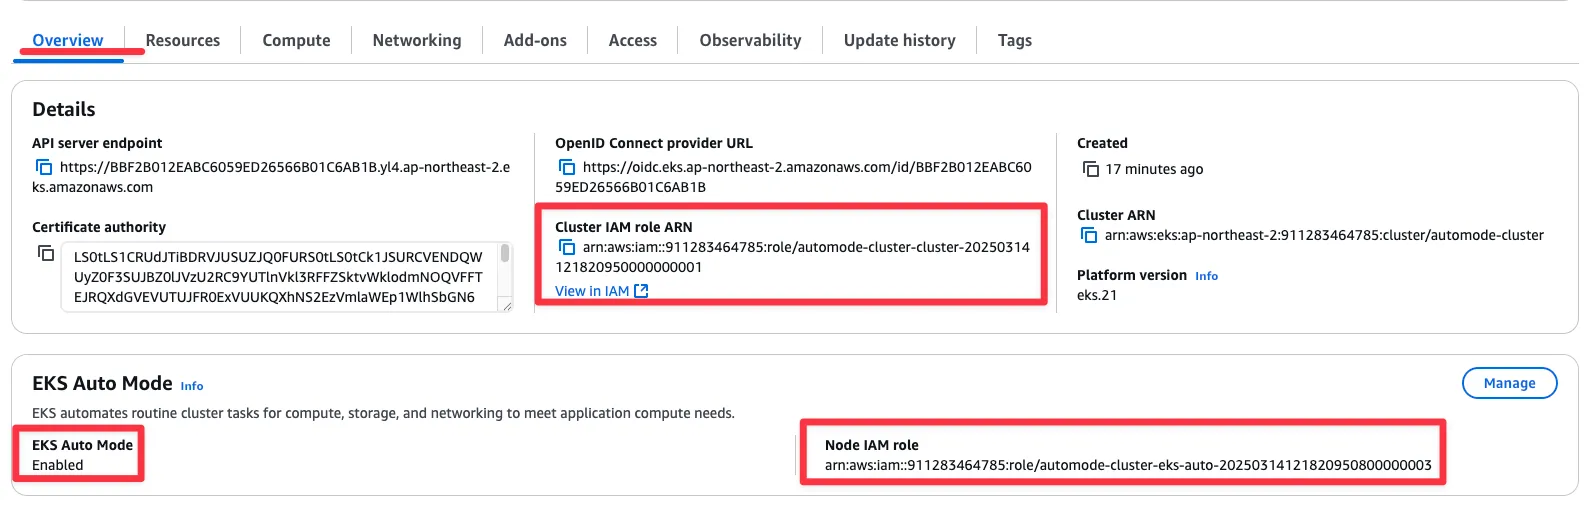Click the Details section heading
This screenshot has height=506, width=1588.
(64, 109)
